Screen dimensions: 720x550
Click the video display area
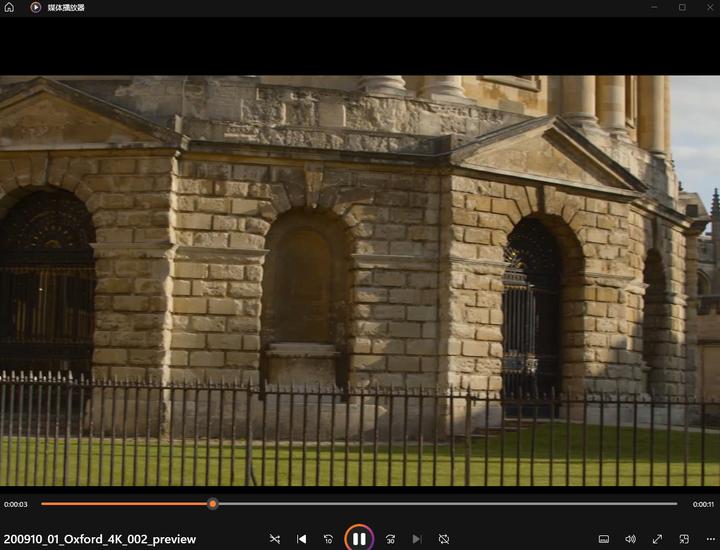pyautogui.click(x=360, y=280)
